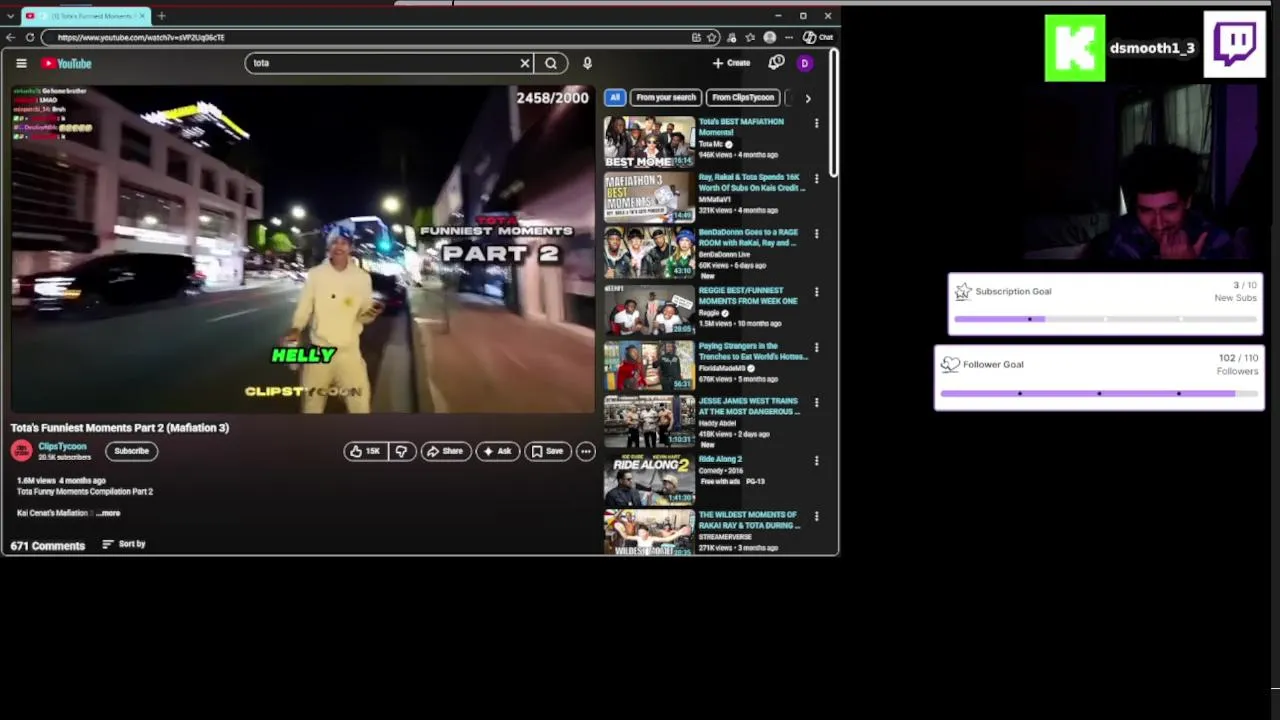Open options for Ray, Rakai & Tota video
The image size is (1280, 720).
pos(816,178)
